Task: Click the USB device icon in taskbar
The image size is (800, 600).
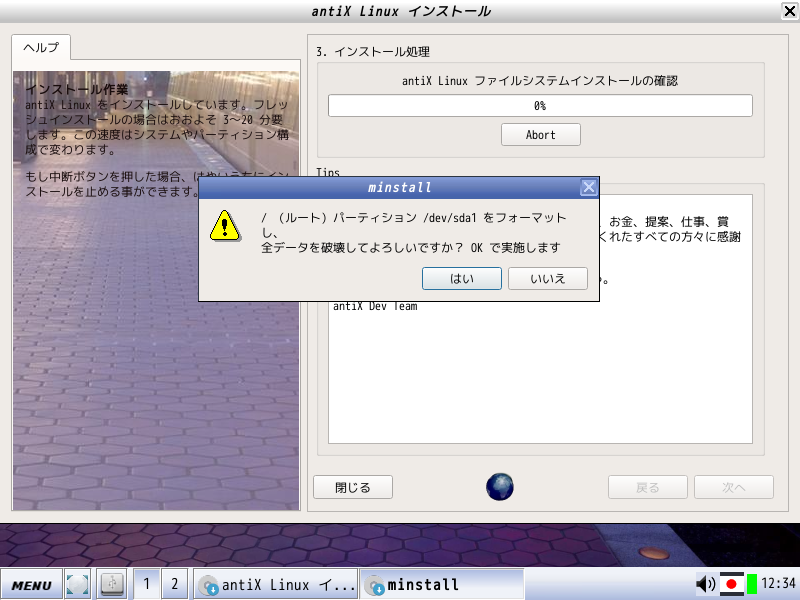Action: coord(112,584)
